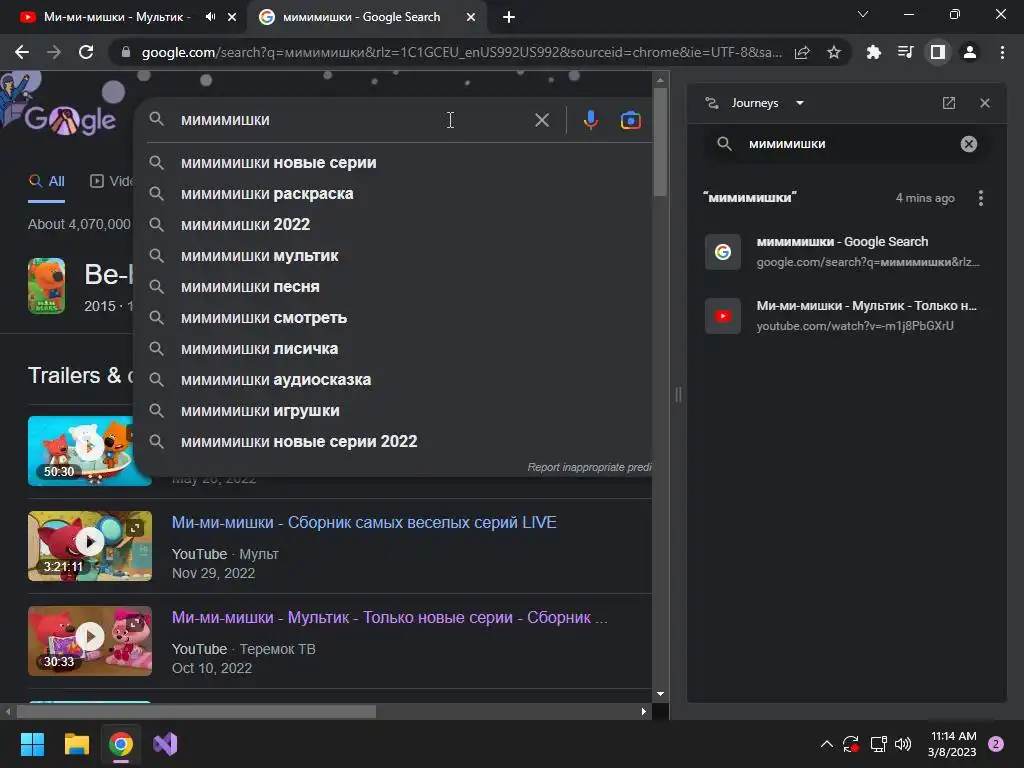Go back to the previous page

(22, 52)
